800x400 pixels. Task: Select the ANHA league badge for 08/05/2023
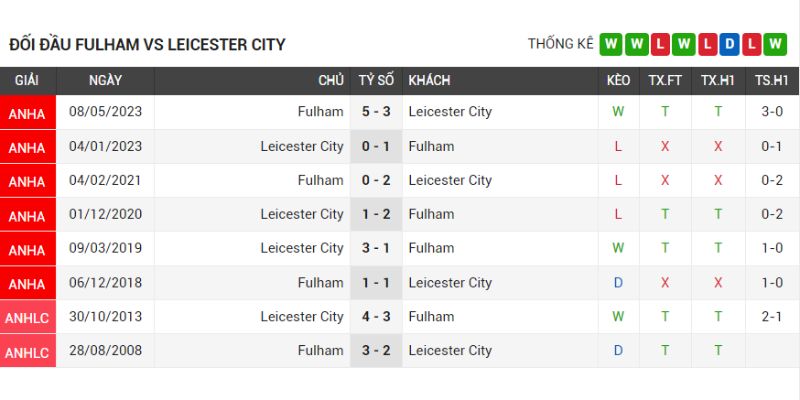(x=27, y=113)
